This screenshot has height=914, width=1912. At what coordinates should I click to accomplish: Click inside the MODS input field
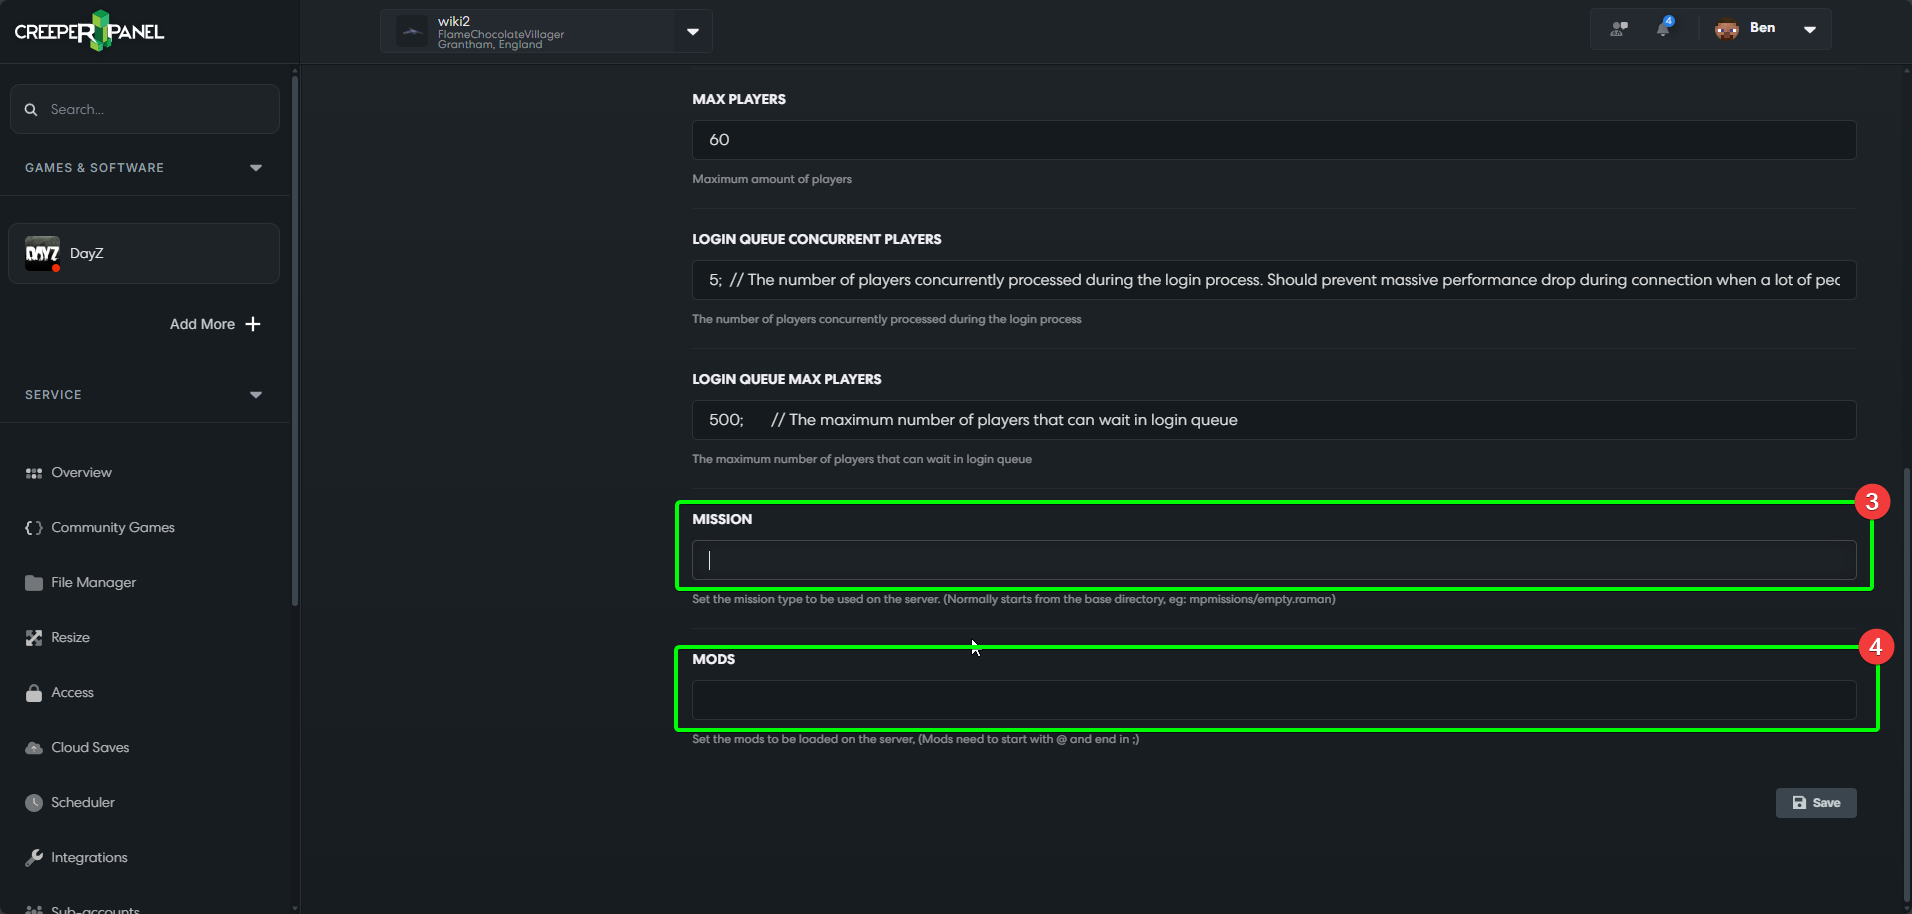pyautogui.click(x=1272, y=700)
